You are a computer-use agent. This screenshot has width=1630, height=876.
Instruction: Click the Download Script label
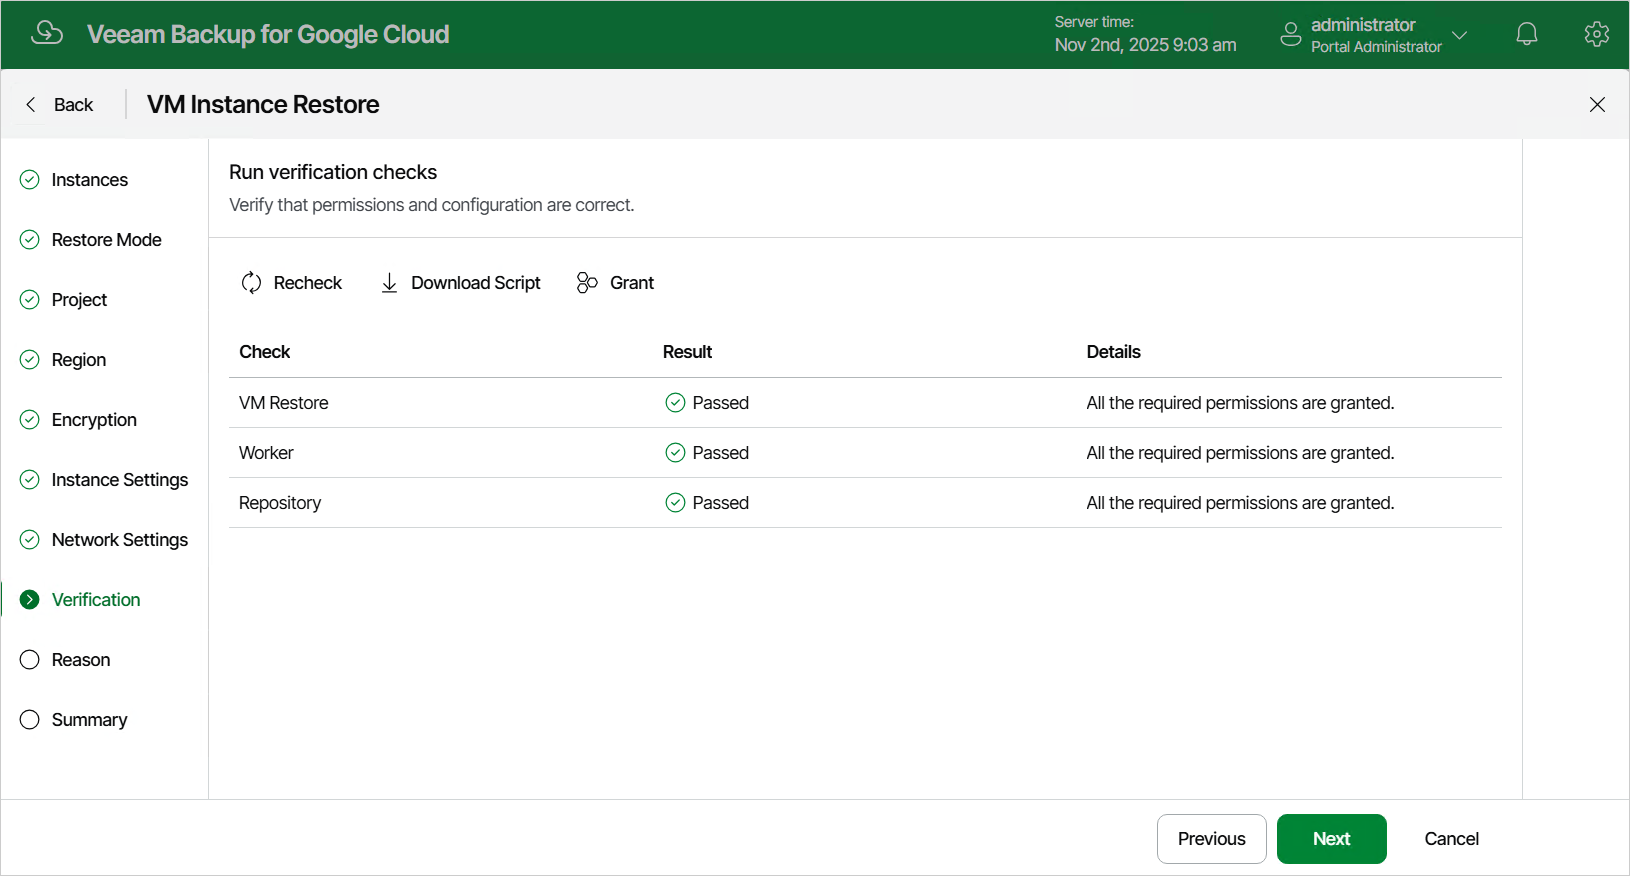tap(476, 283)
